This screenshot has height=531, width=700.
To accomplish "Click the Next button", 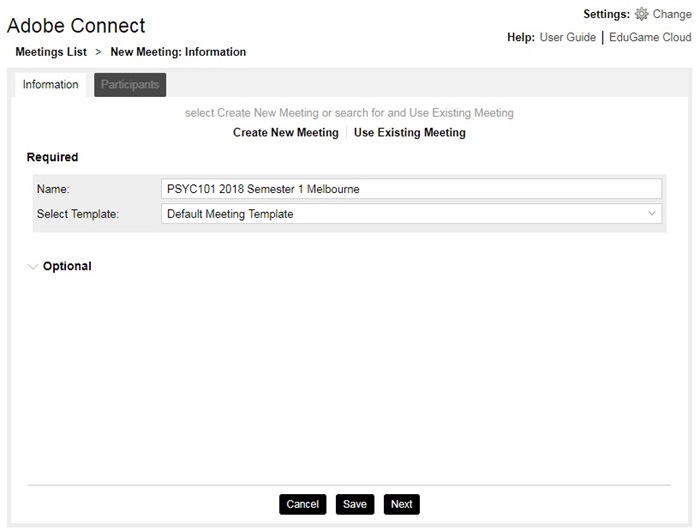I will 402,504.
